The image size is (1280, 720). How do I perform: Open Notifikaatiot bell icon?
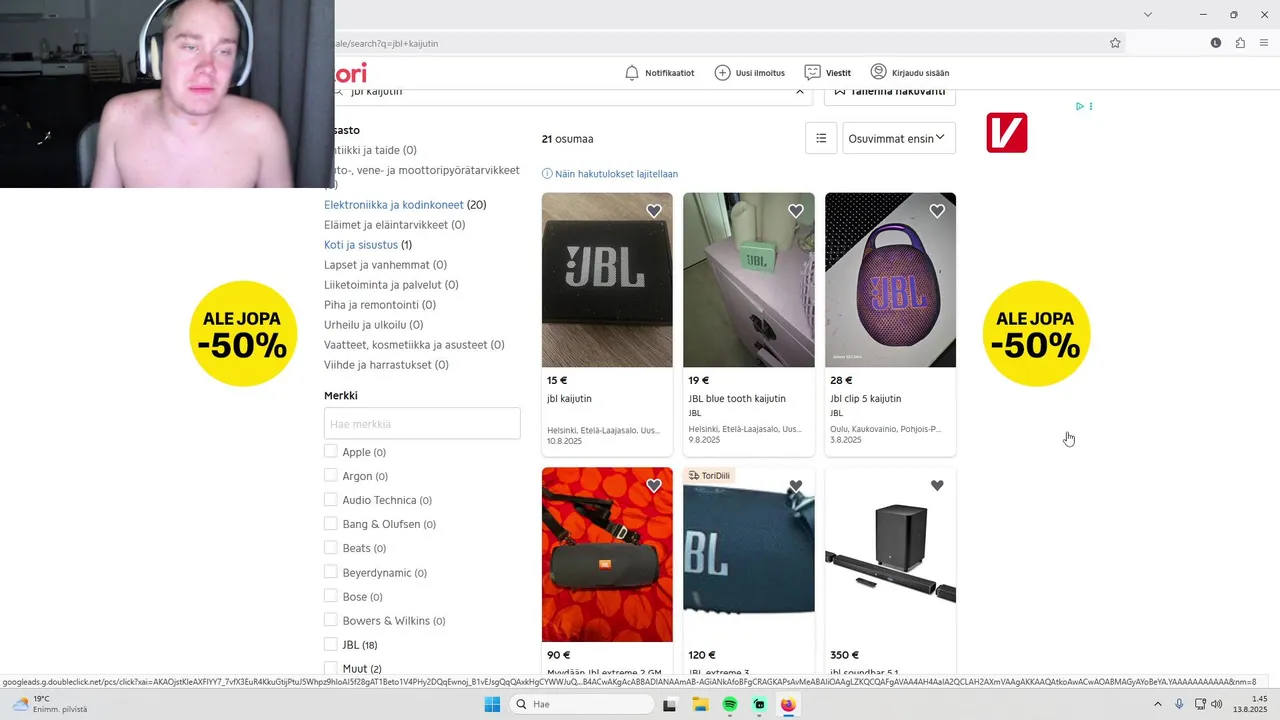click(632, 73)
